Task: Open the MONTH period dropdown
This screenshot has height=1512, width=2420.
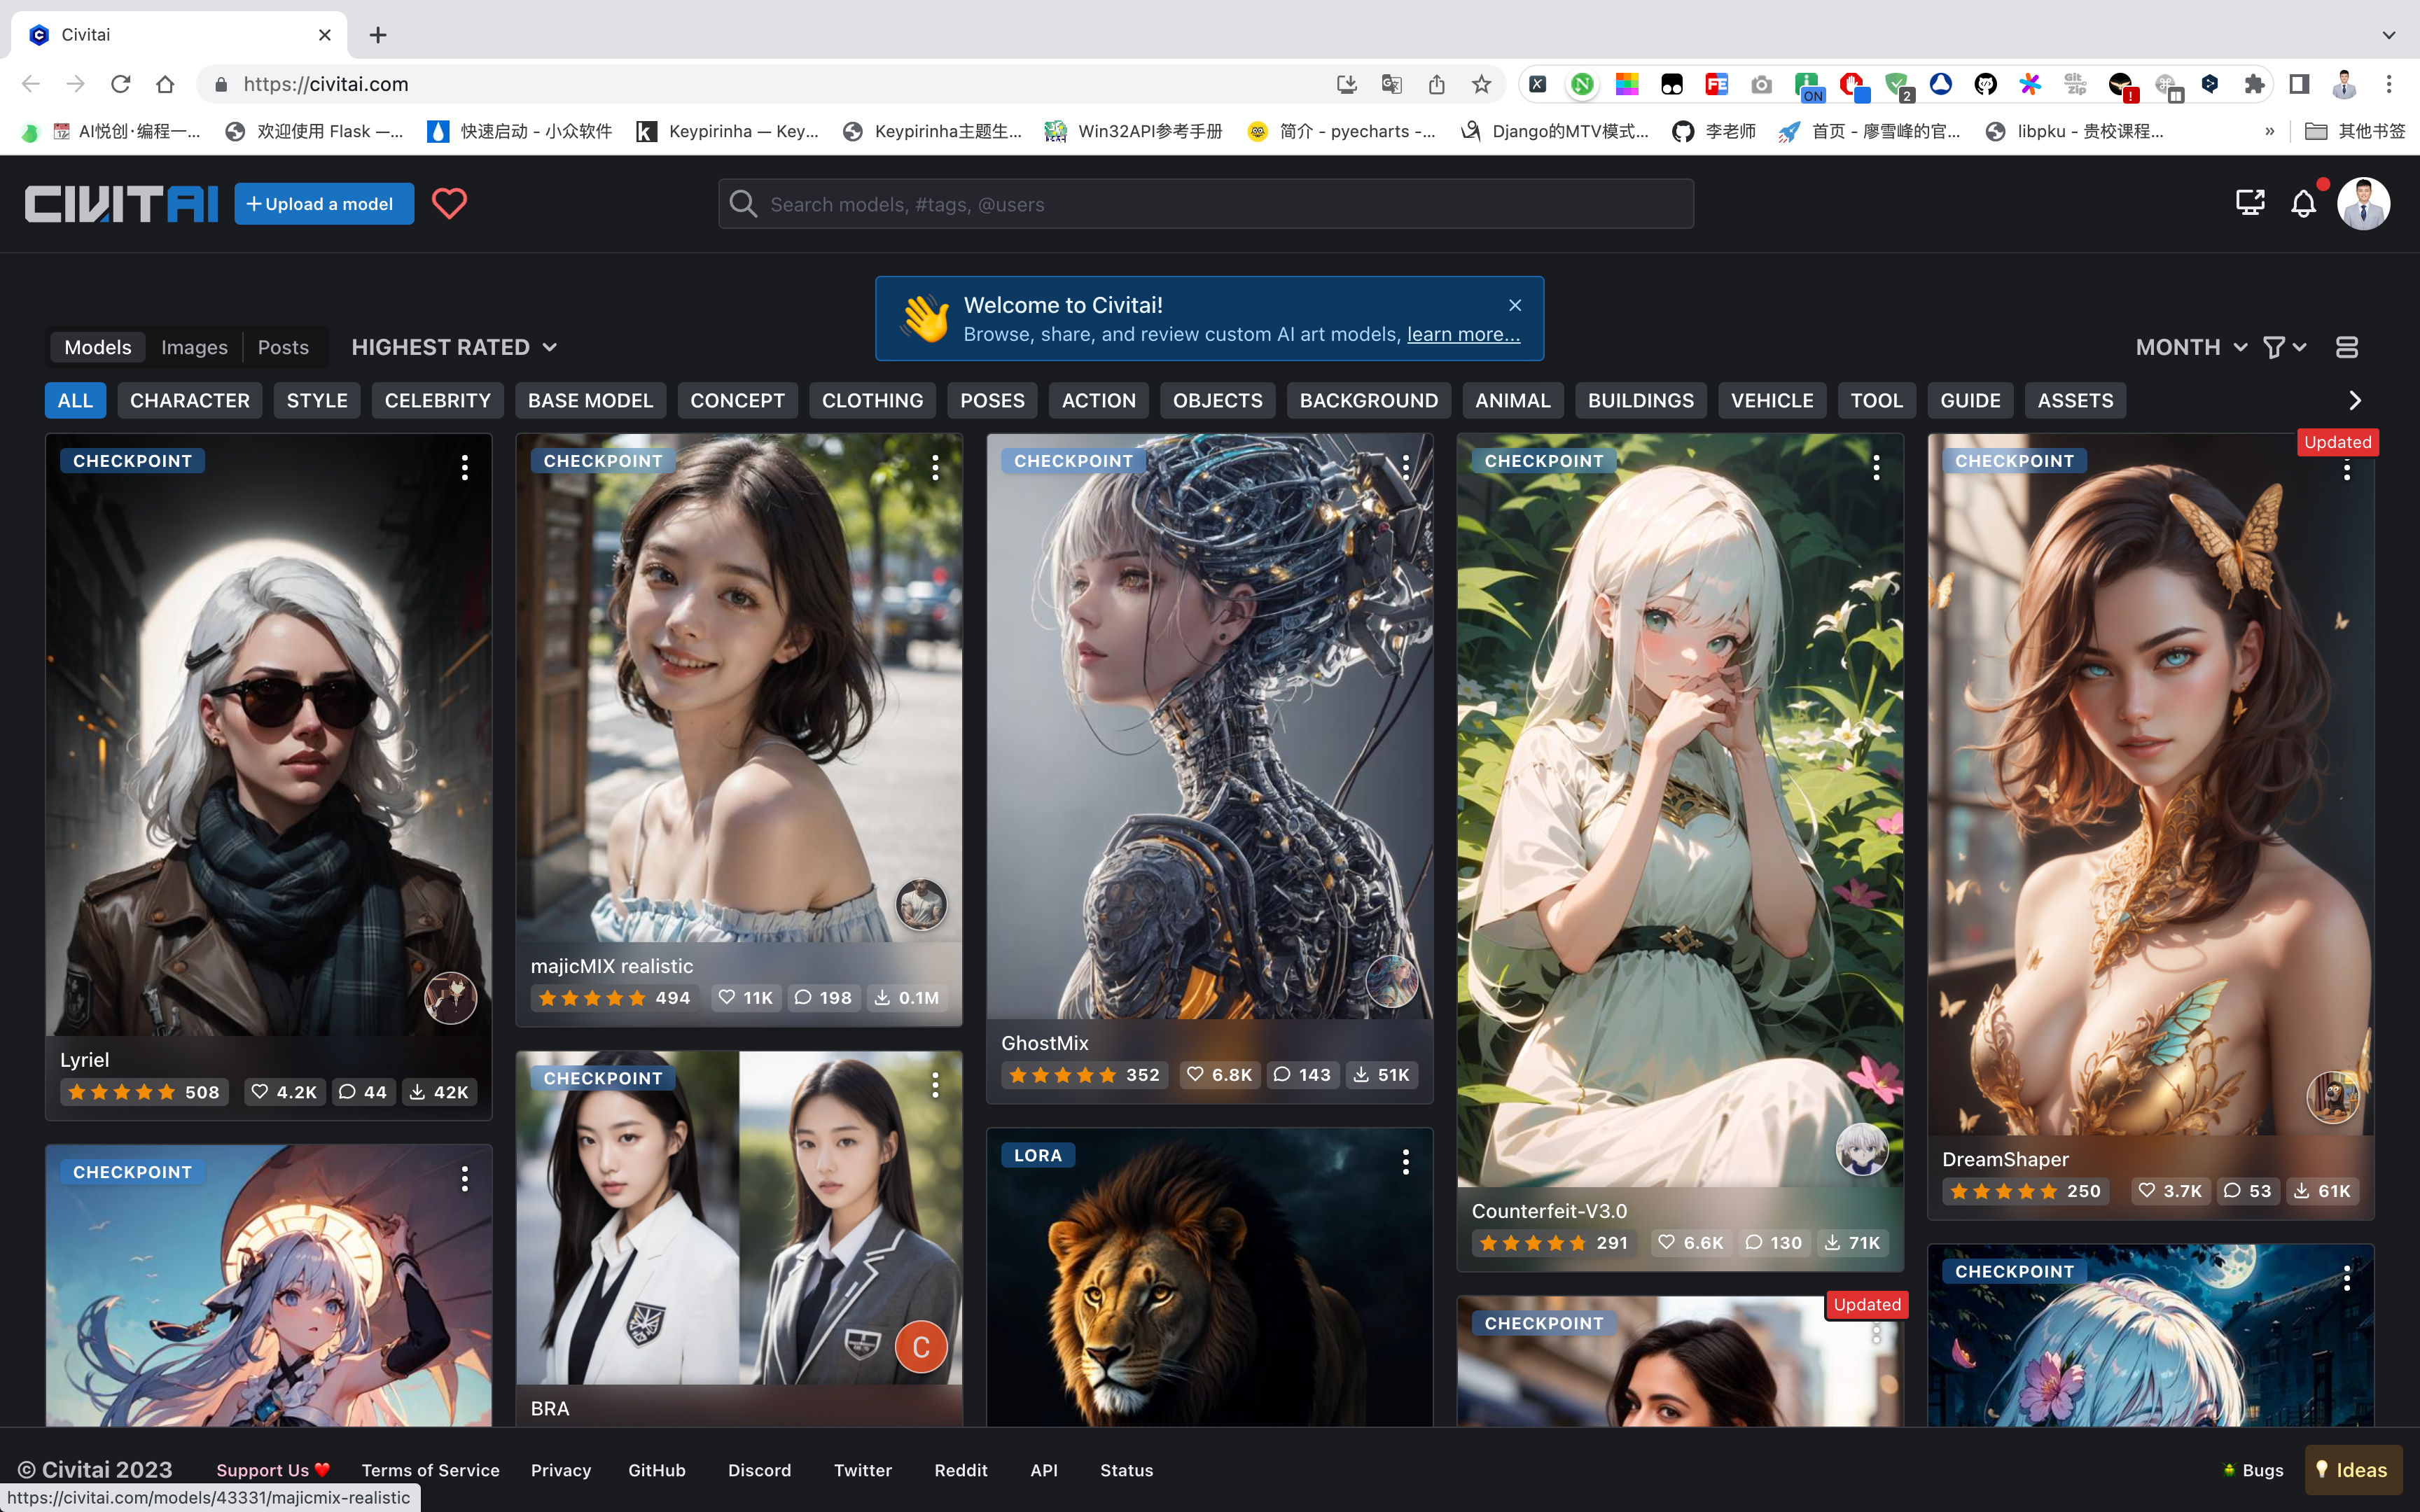Action: pyautogui.click(x=2192, y=347)
